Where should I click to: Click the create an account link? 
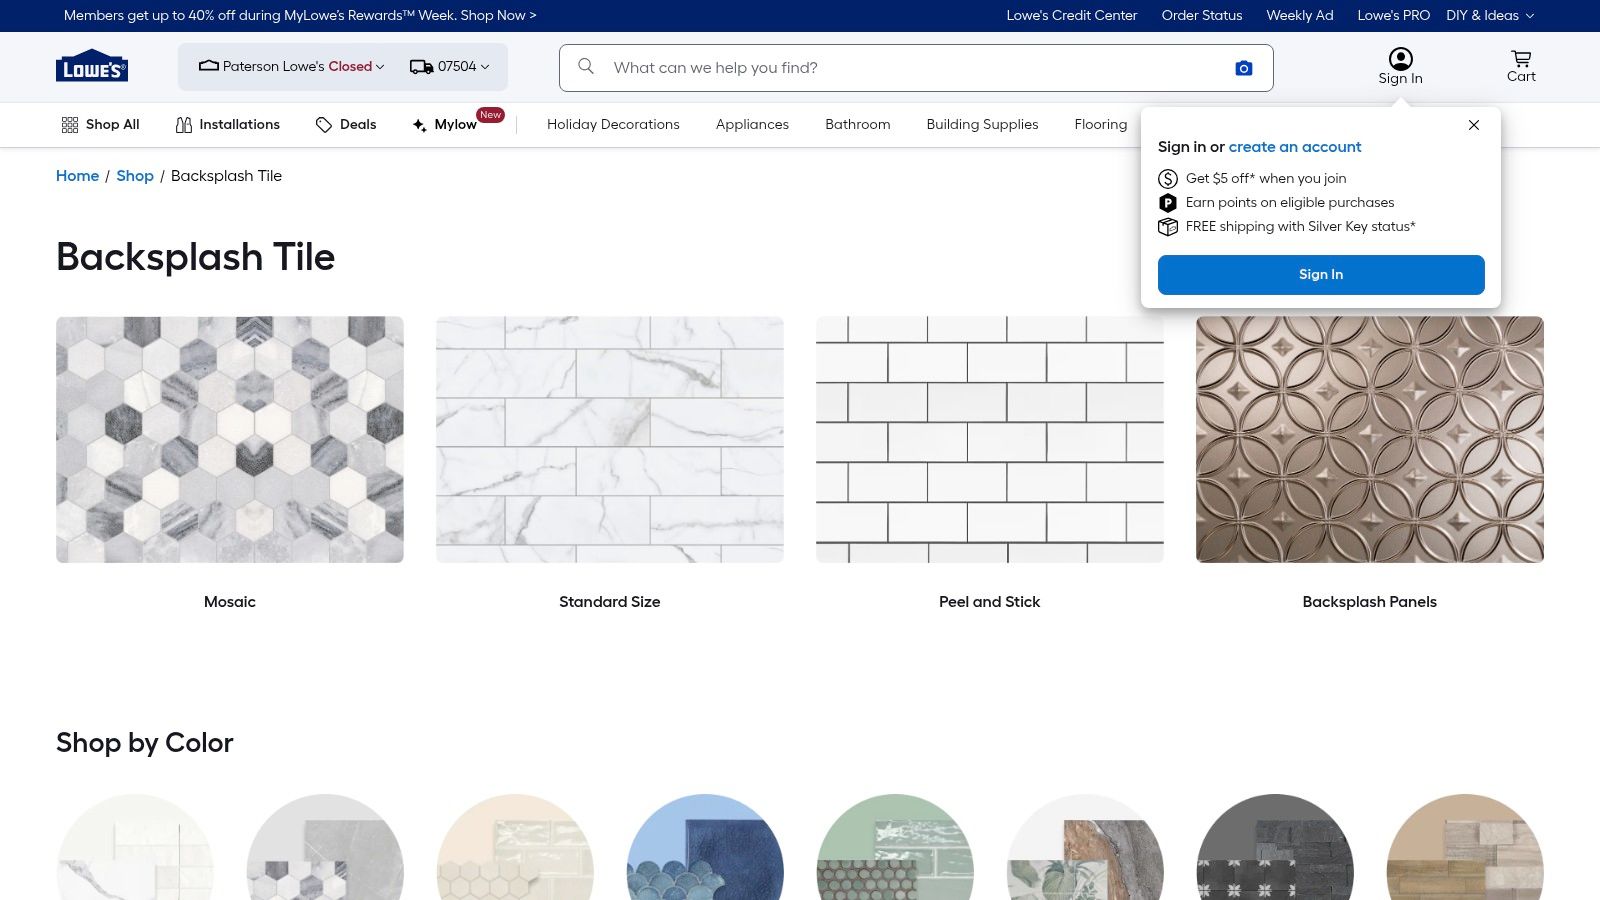pyautogui.click(x=1295, y=147)
